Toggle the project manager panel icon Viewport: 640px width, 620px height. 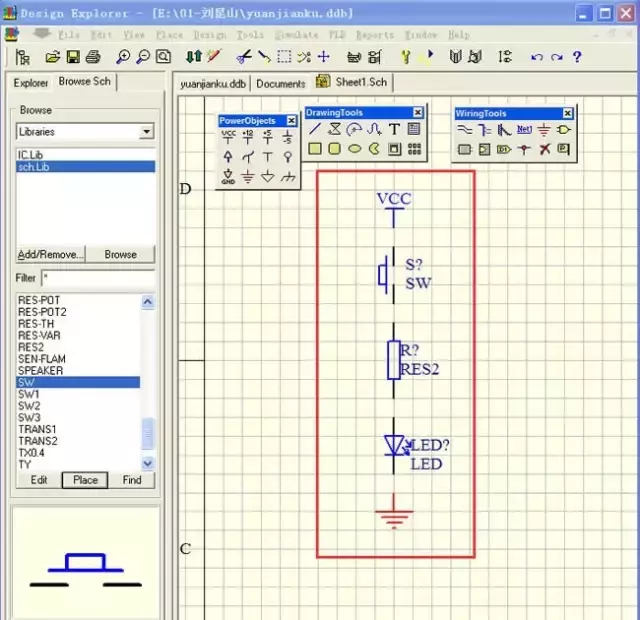coord(22,57)
